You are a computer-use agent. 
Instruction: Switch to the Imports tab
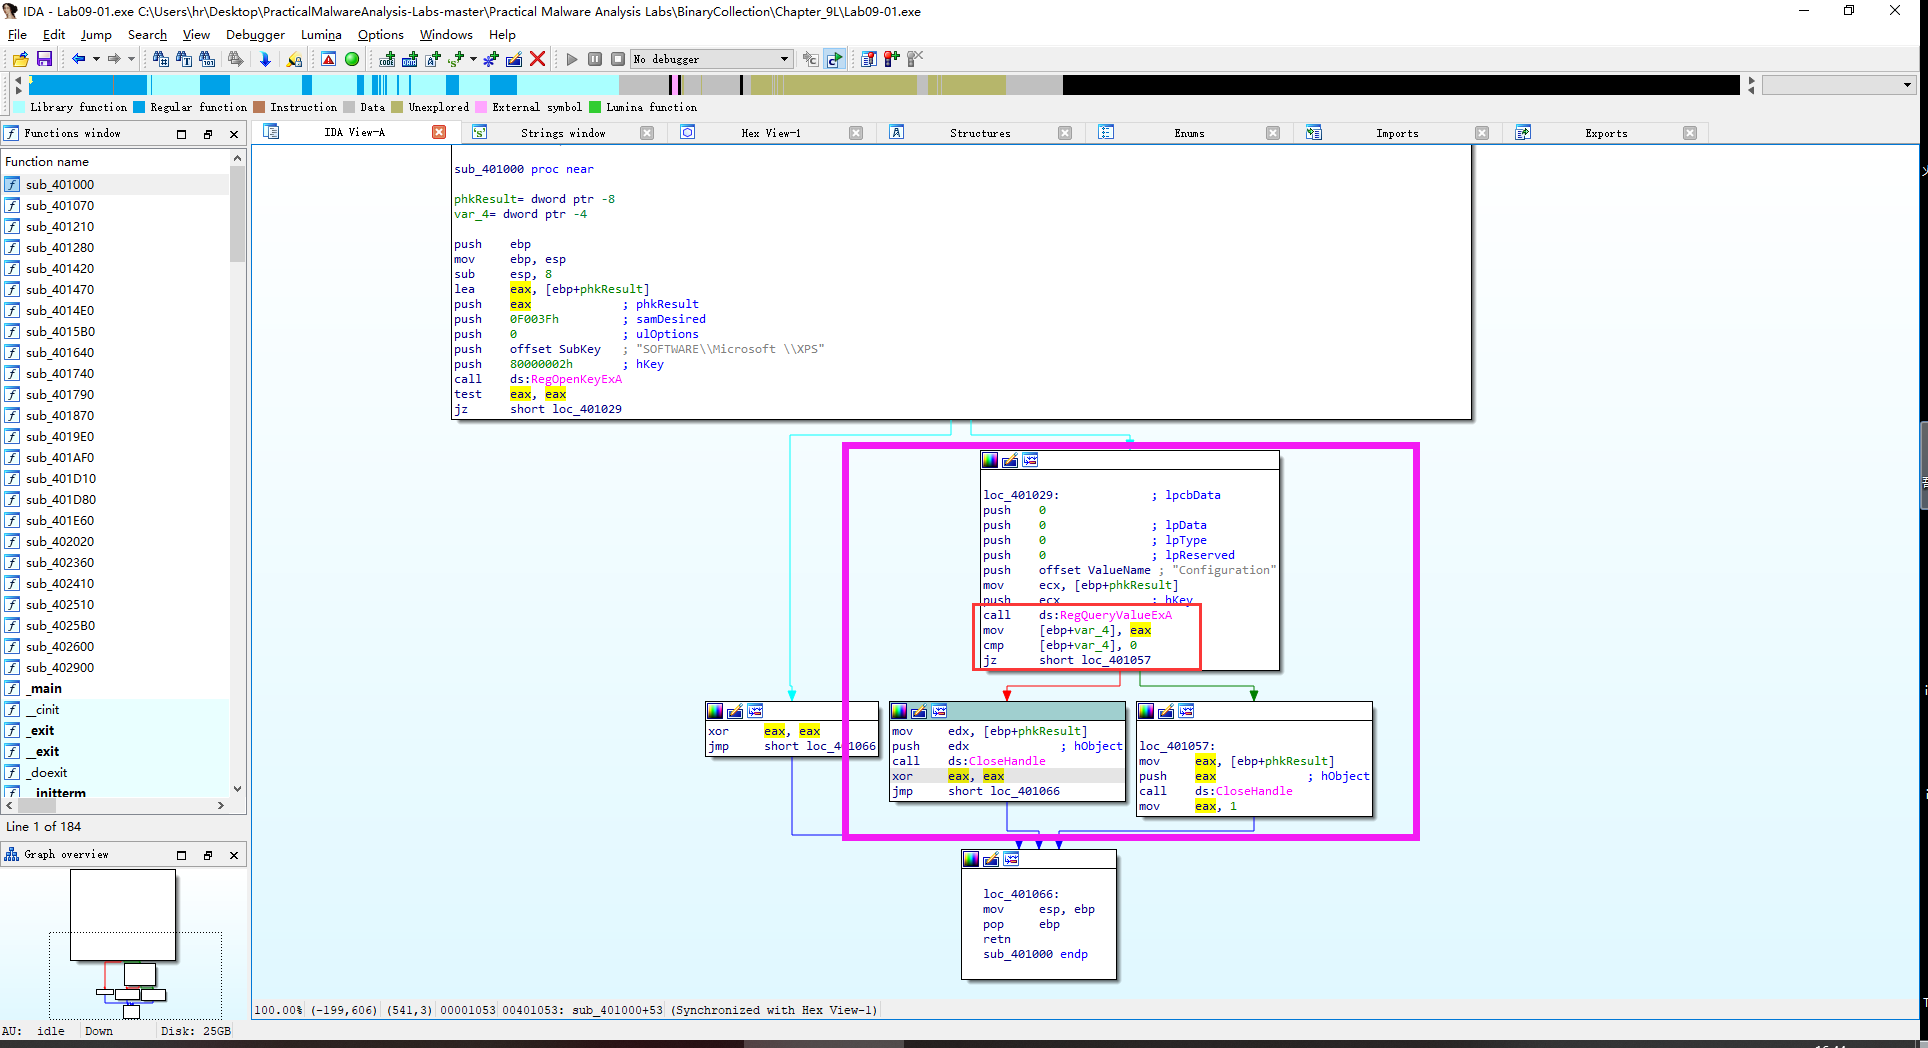1397,133
